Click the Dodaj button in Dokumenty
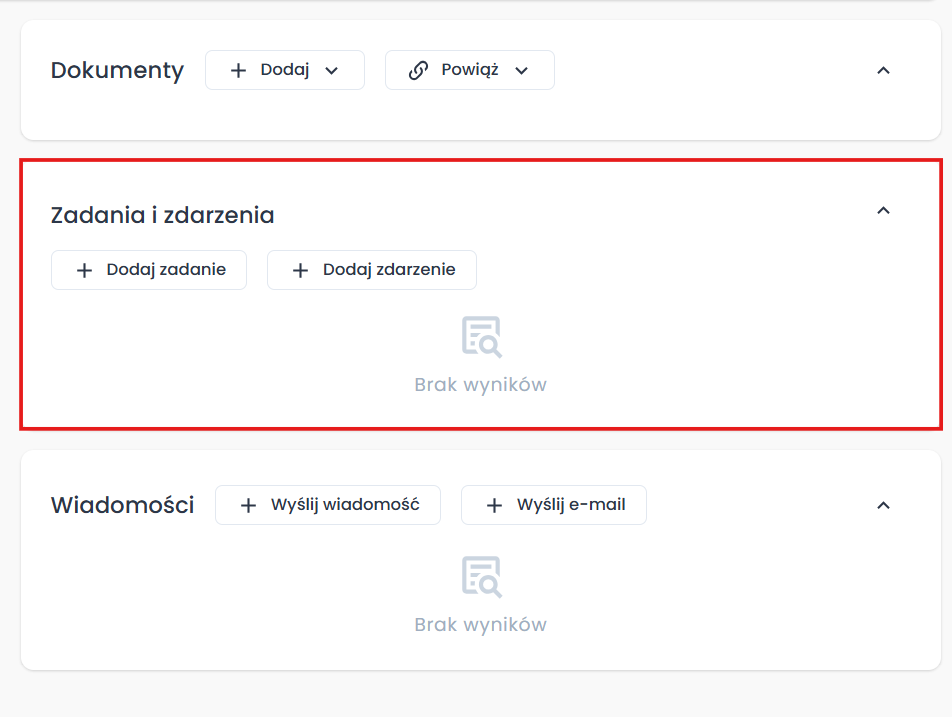 coord(284,70)
